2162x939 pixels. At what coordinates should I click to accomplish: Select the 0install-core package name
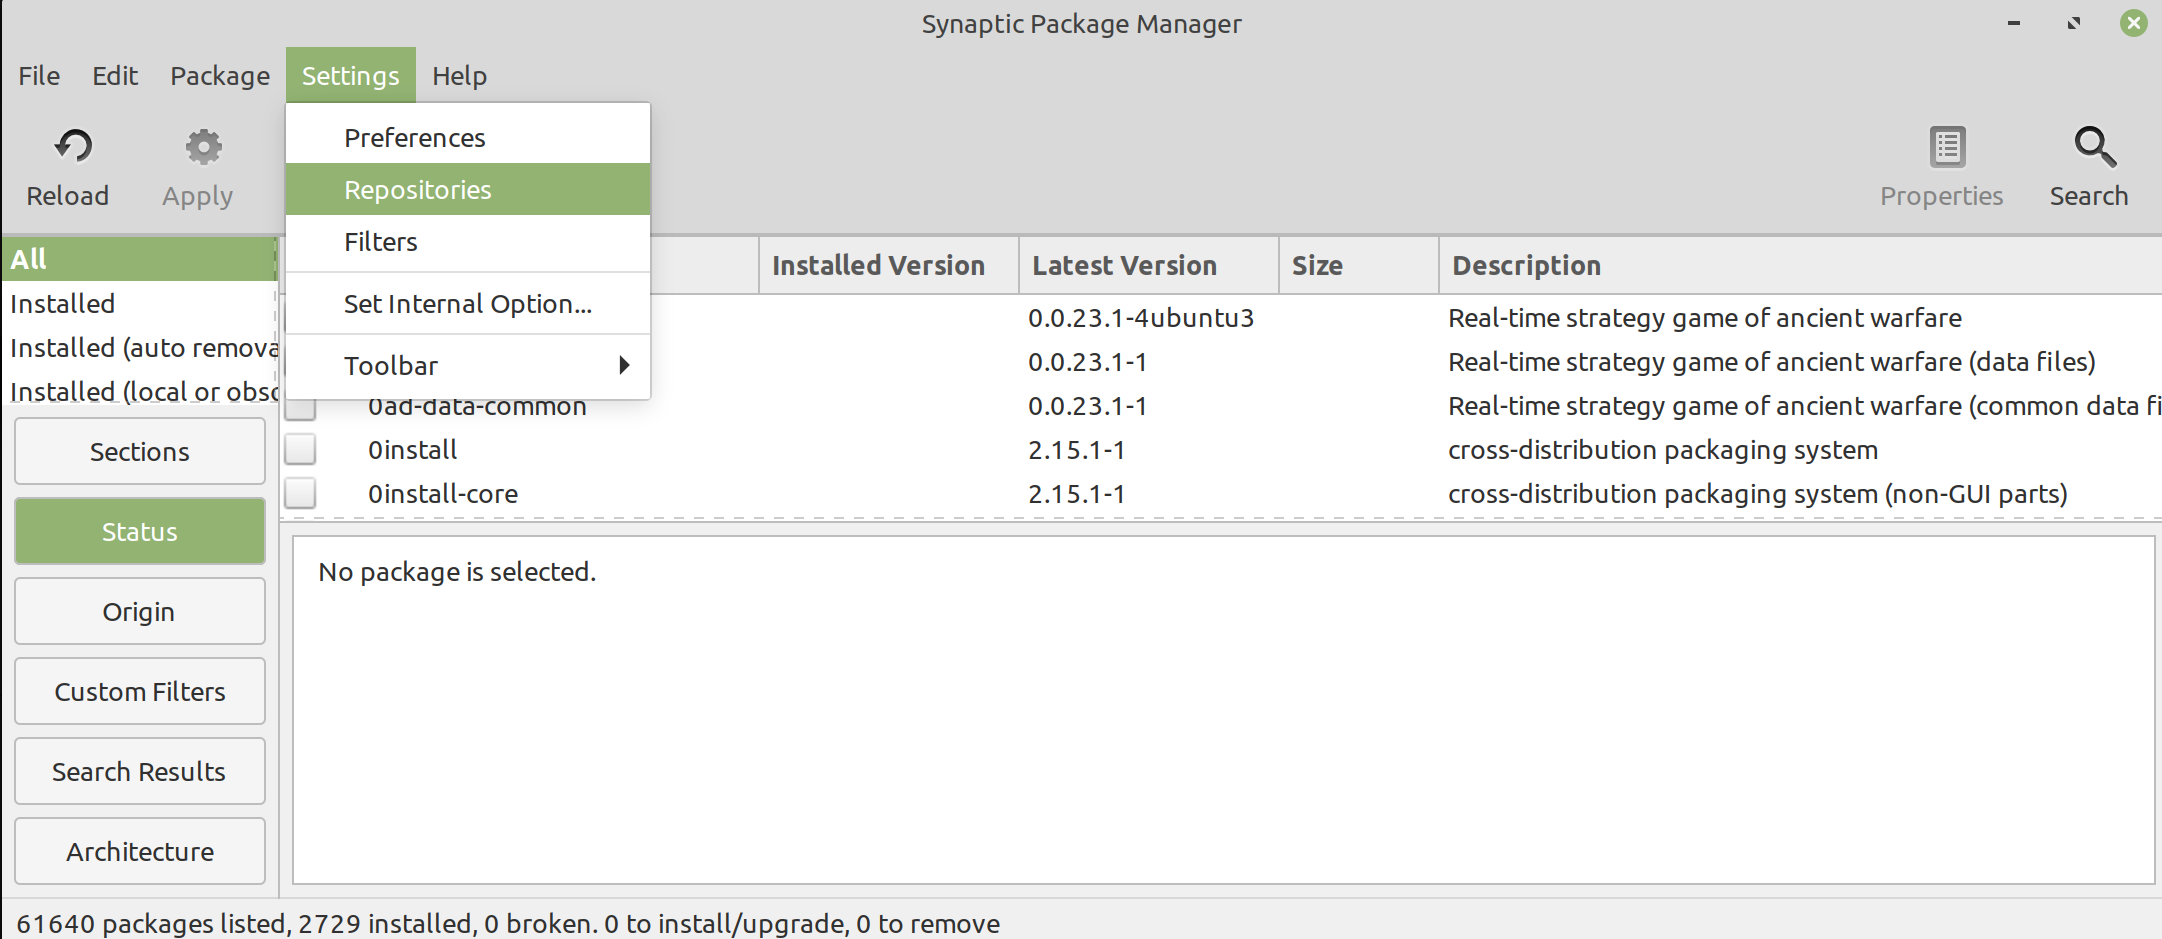tap(443, 494)
